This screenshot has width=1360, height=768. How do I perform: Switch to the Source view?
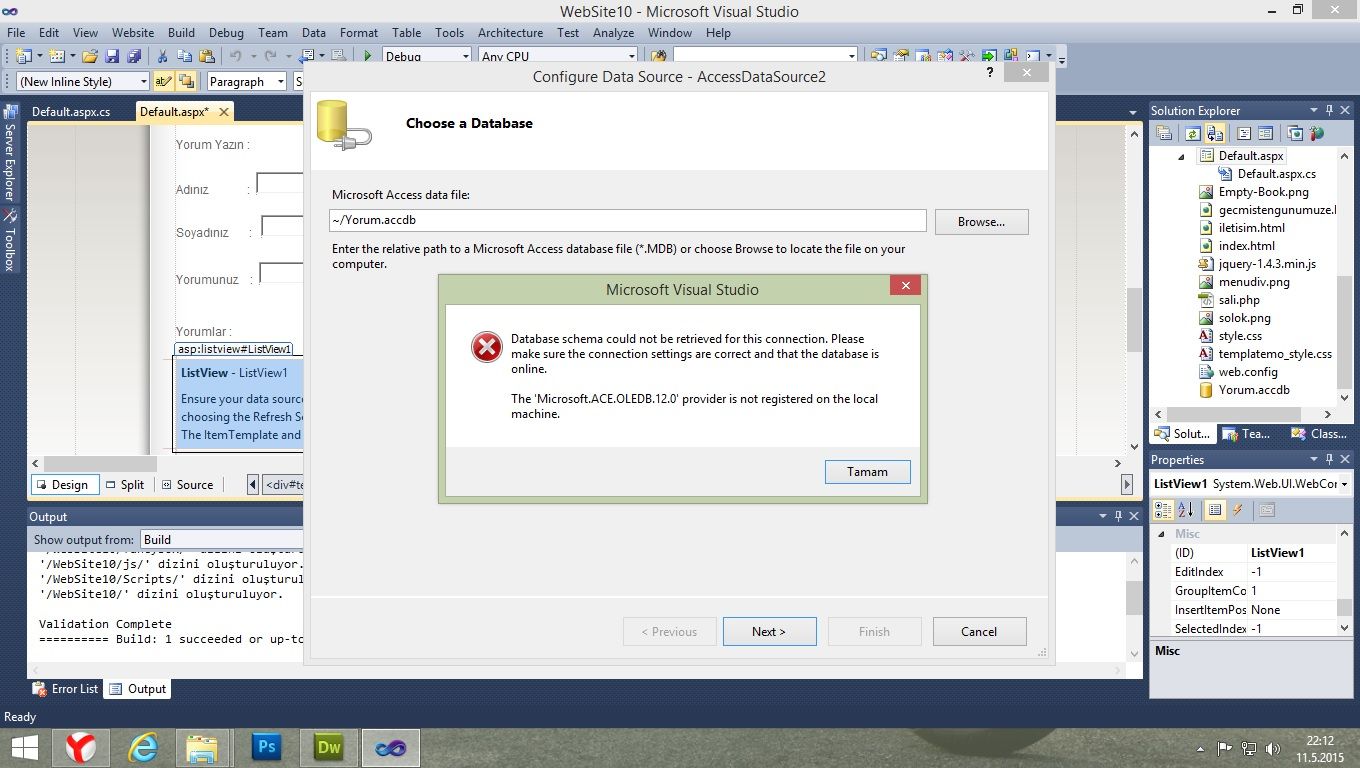click(x=186, y=485)
